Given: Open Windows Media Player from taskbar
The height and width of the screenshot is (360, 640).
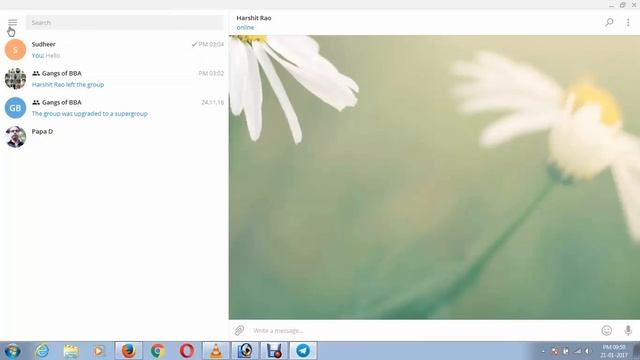Looking at the screenshot, I should point(98,351).
